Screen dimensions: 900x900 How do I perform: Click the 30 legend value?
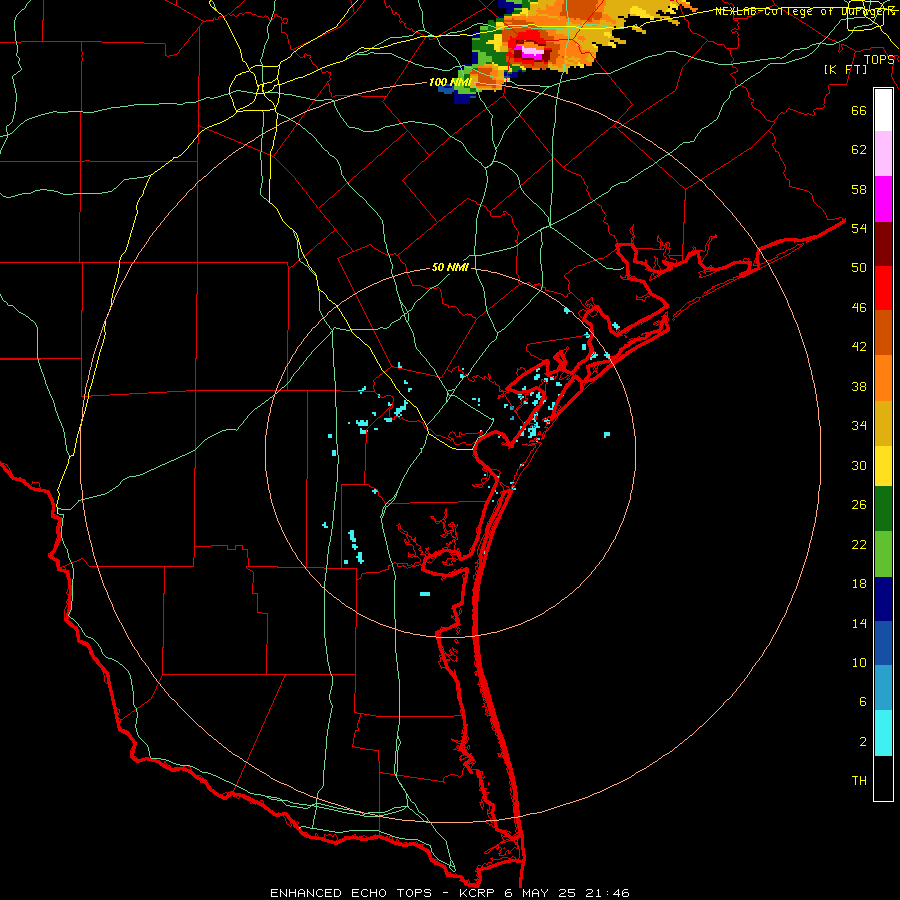coord(859,465)
